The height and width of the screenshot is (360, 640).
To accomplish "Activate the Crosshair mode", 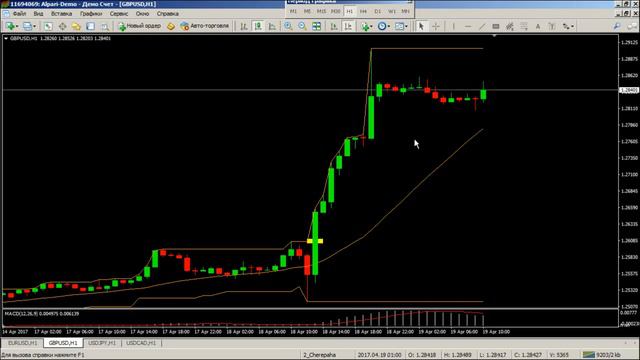I will click(436, 26).
